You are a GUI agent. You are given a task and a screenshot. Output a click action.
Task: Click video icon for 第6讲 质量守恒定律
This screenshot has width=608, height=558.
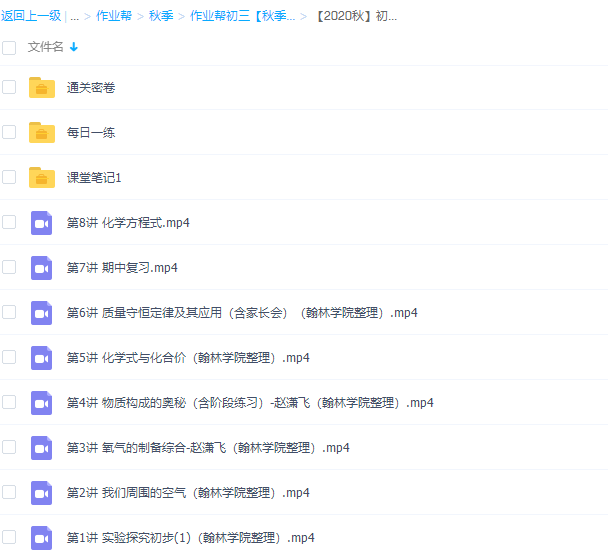pyautogui.click(x=41, y=312)
